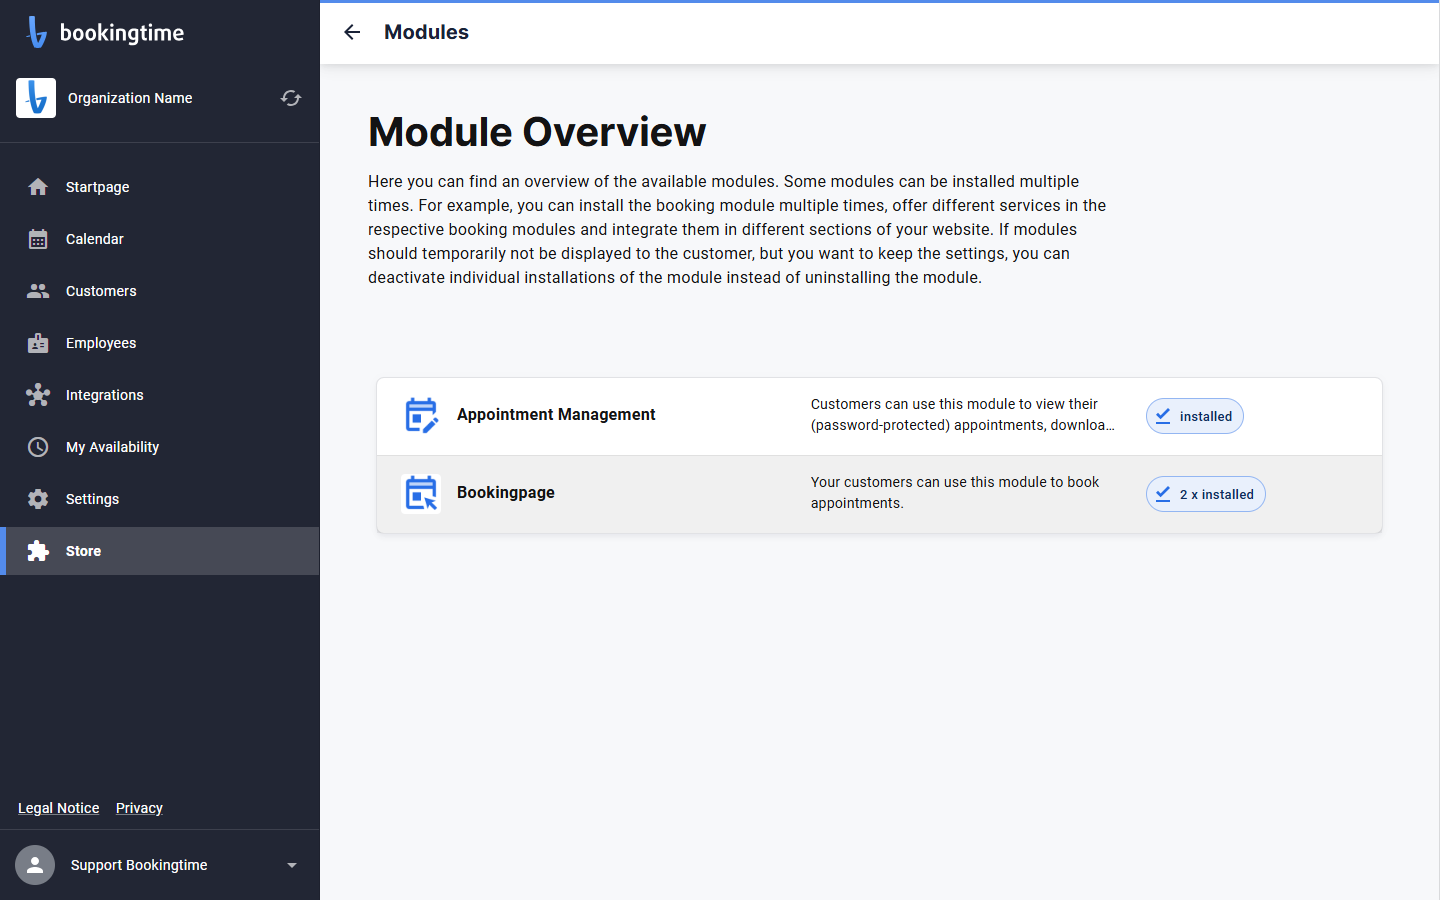Image resolution: width=1440 pixels, height=900 pixels.
Task: Click the installed badge for Appointment Management
Action: click(x=1194, y=416)
